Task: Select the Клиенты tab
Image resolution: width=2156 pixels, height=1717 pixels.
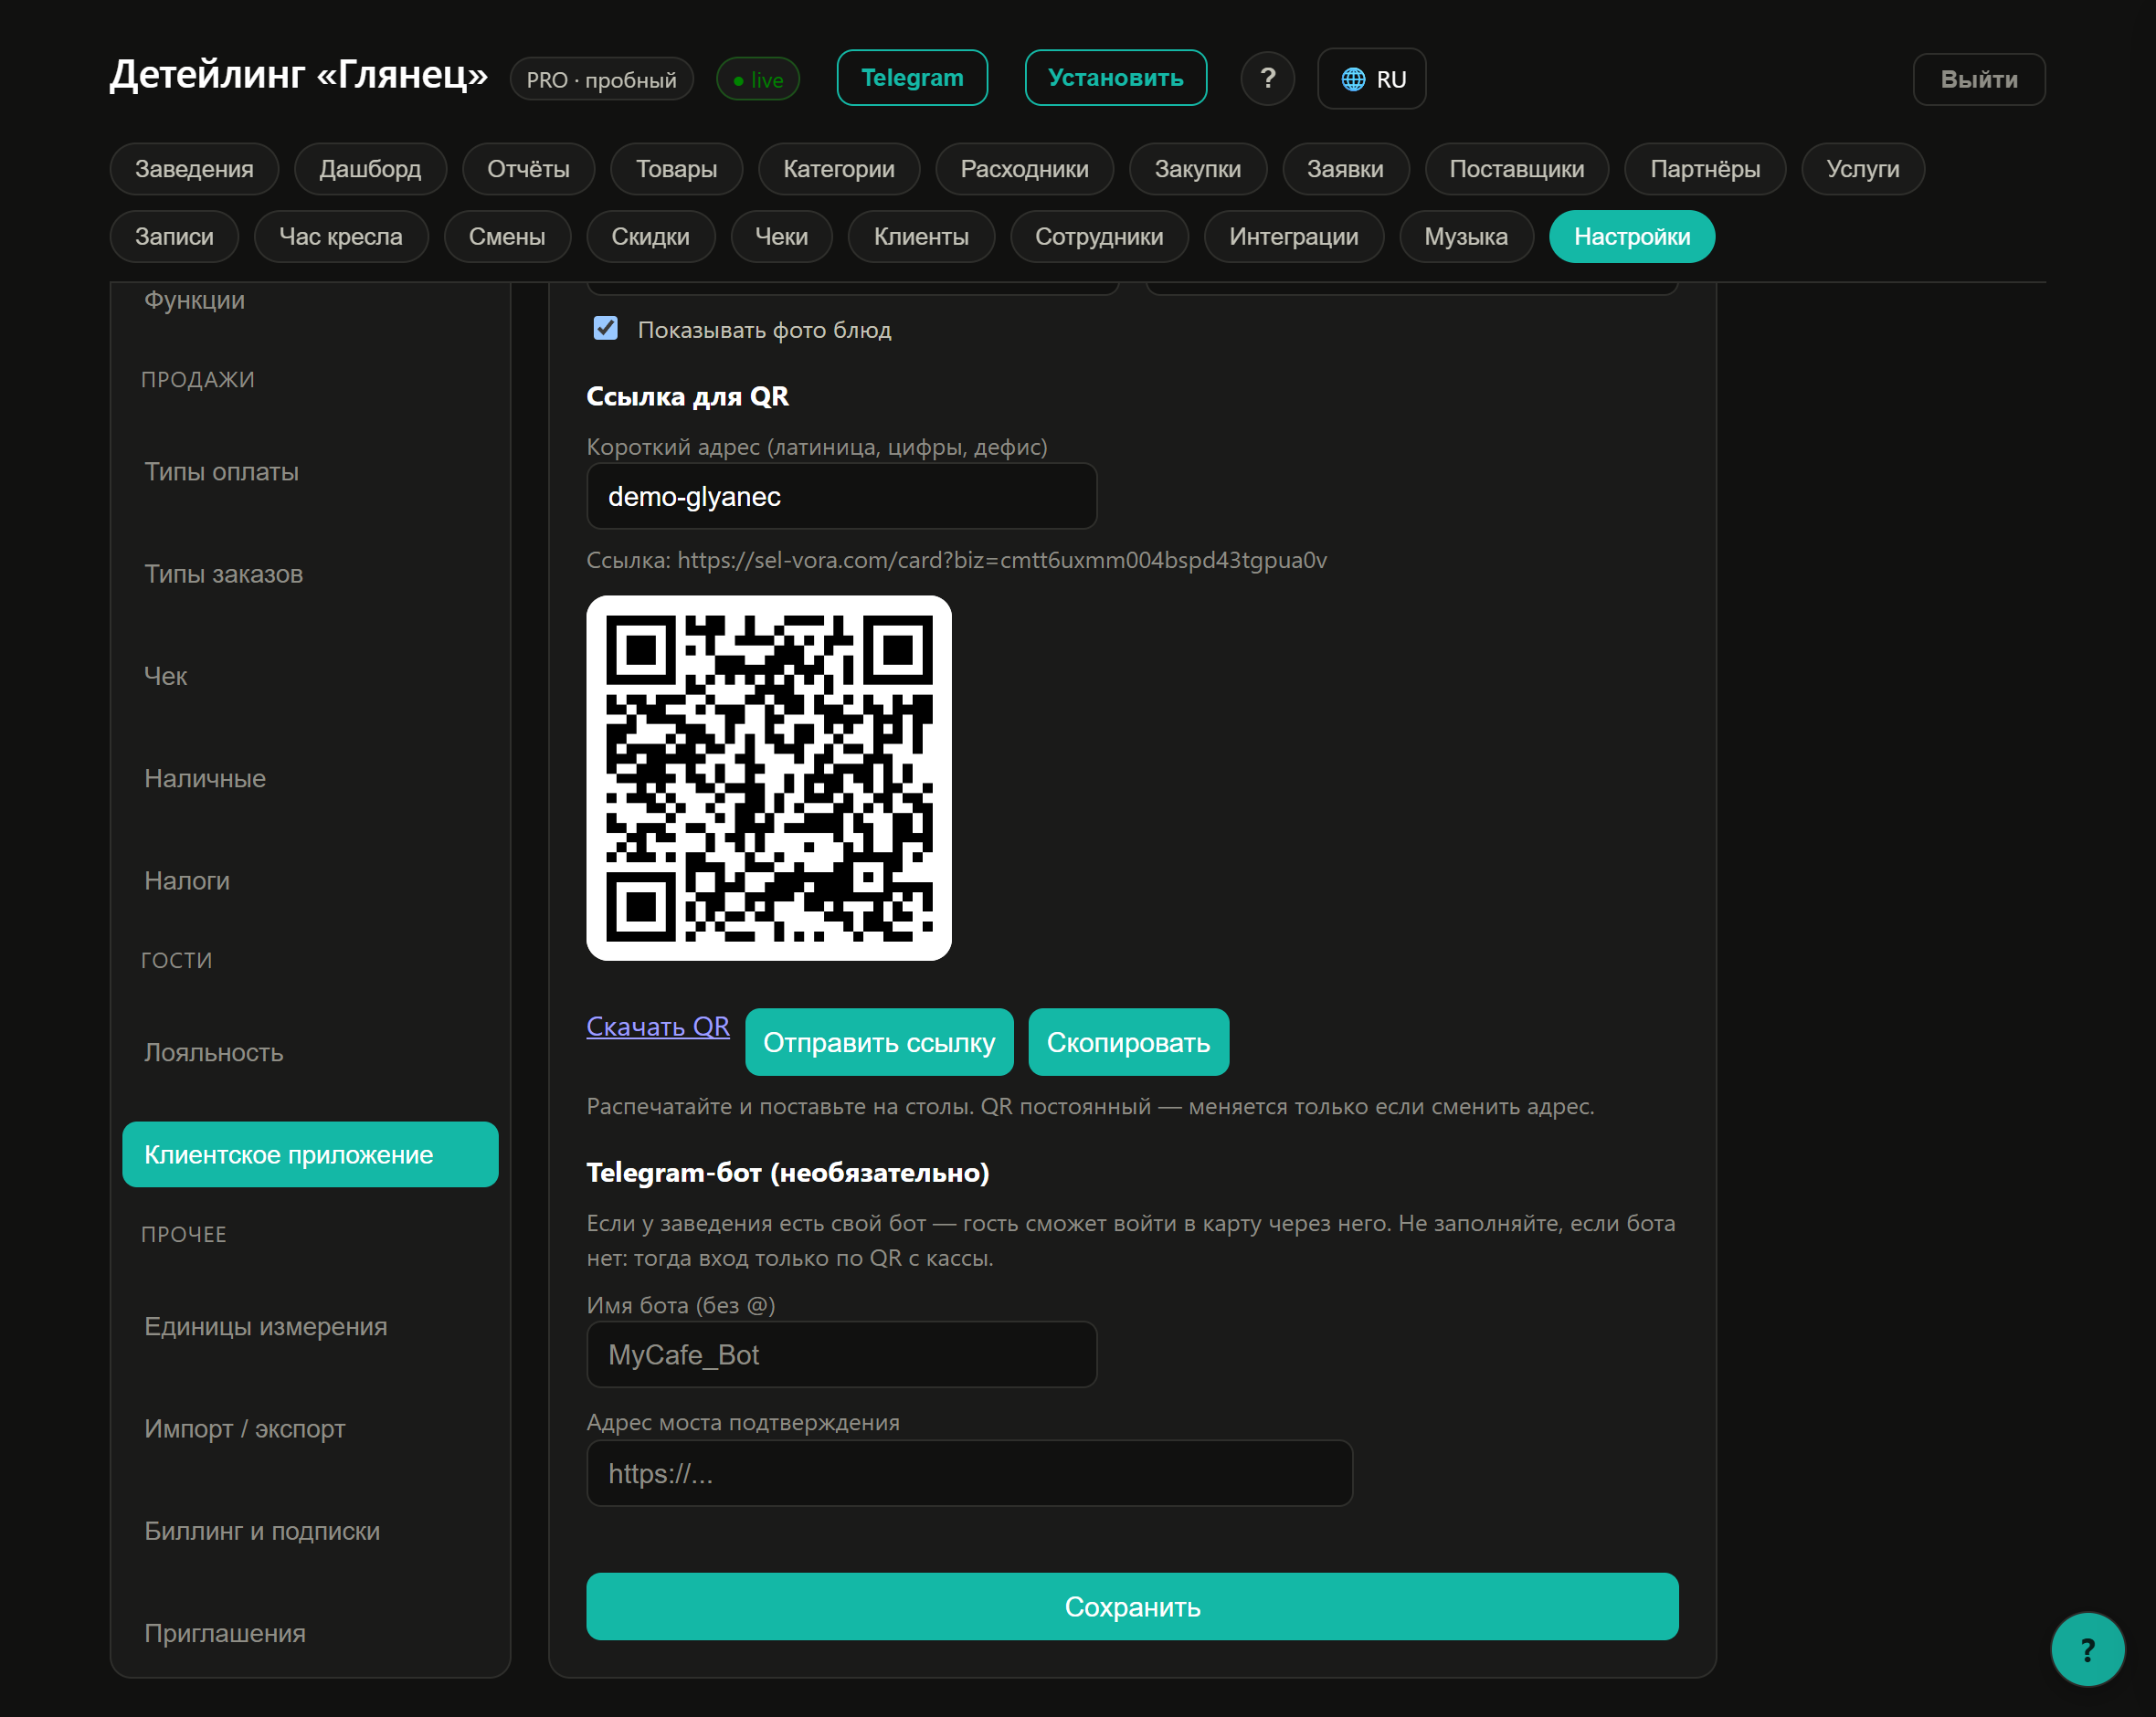Action: pyautogui.click(x=921, y=237)
